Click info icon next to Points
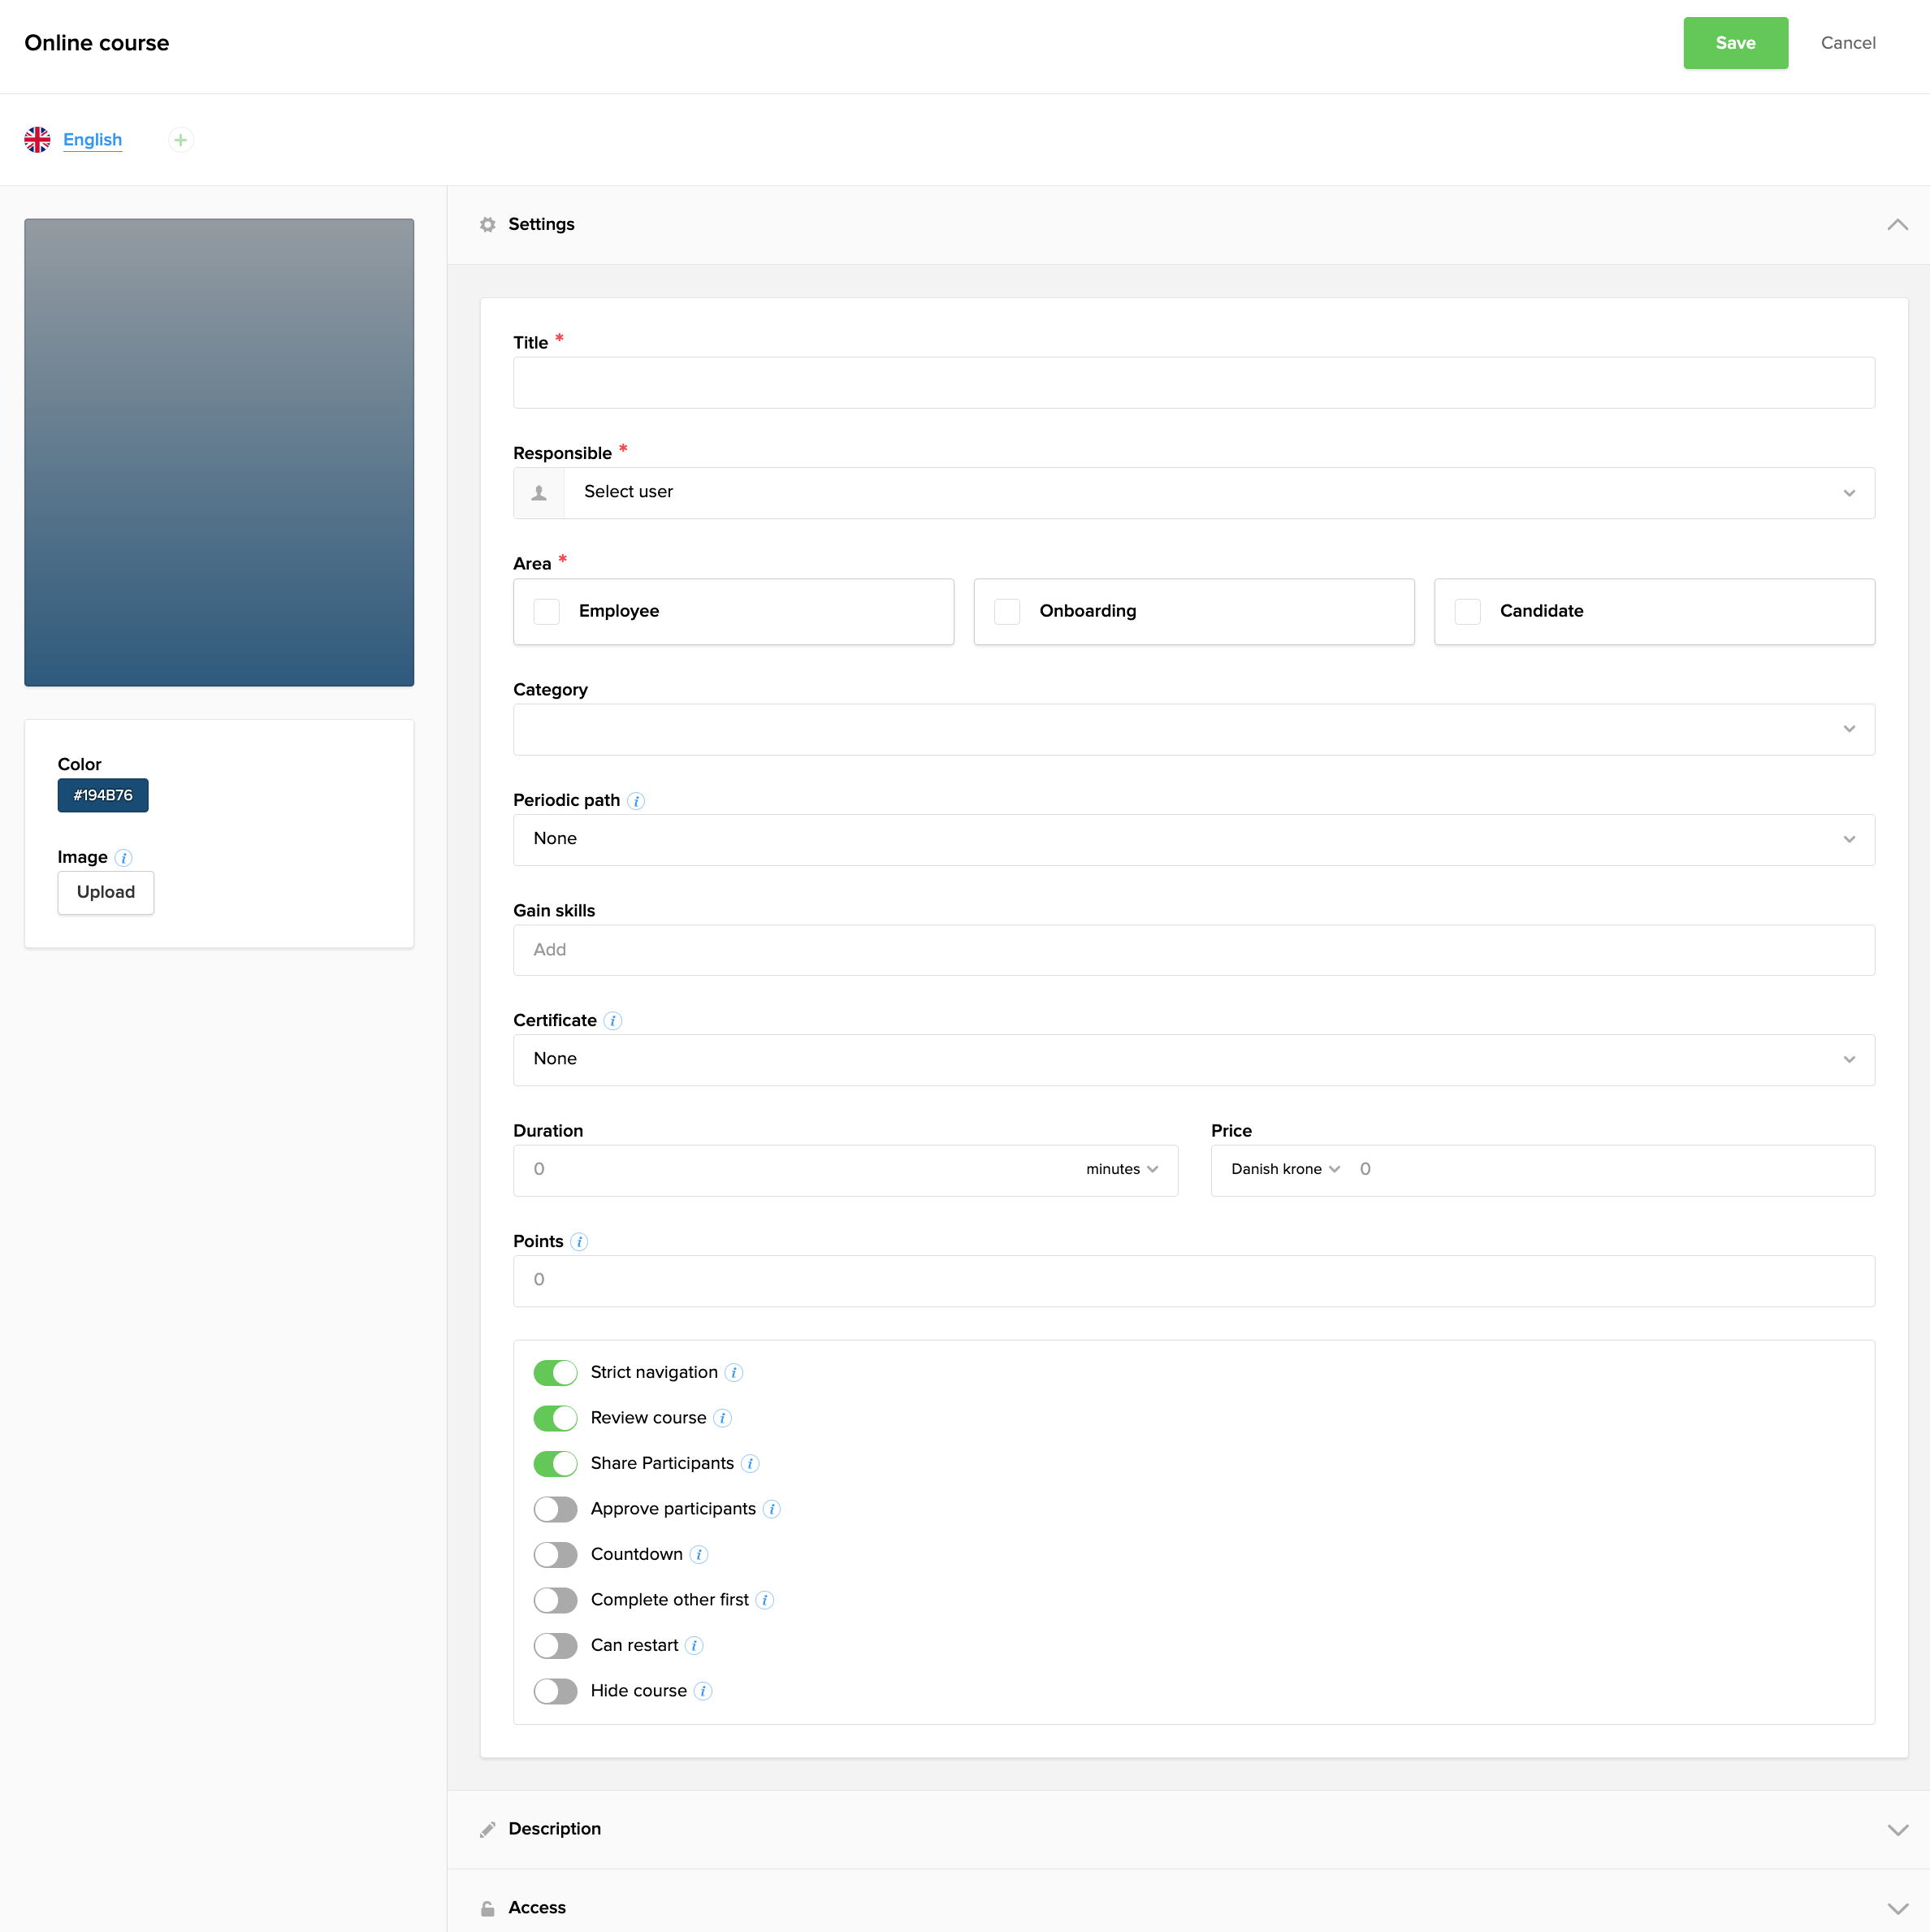 [579, 1242]
